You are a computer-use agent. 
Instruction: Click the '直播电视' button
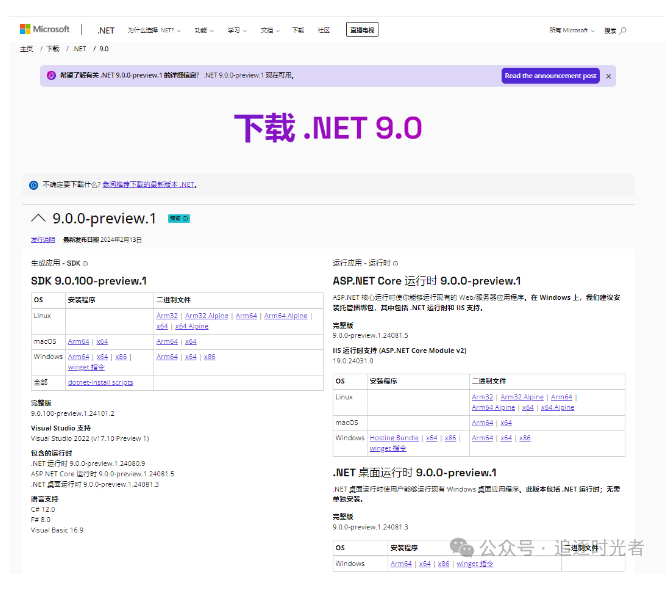[362, 30]
